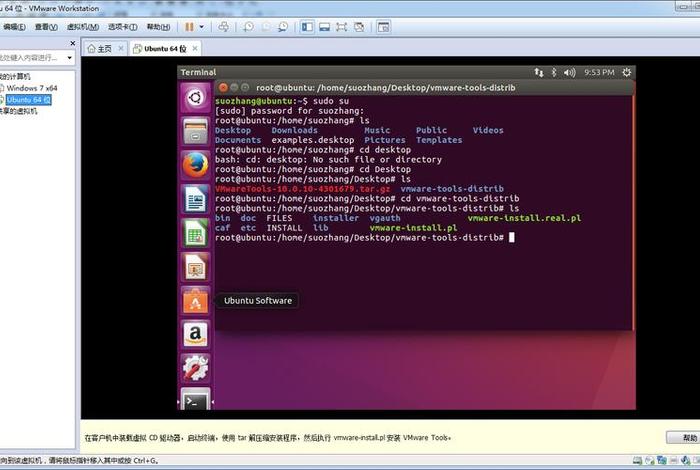Click the 9:53 PM clock indicator
The height and width of the screenshot is (470, 700).
[599, 72]
